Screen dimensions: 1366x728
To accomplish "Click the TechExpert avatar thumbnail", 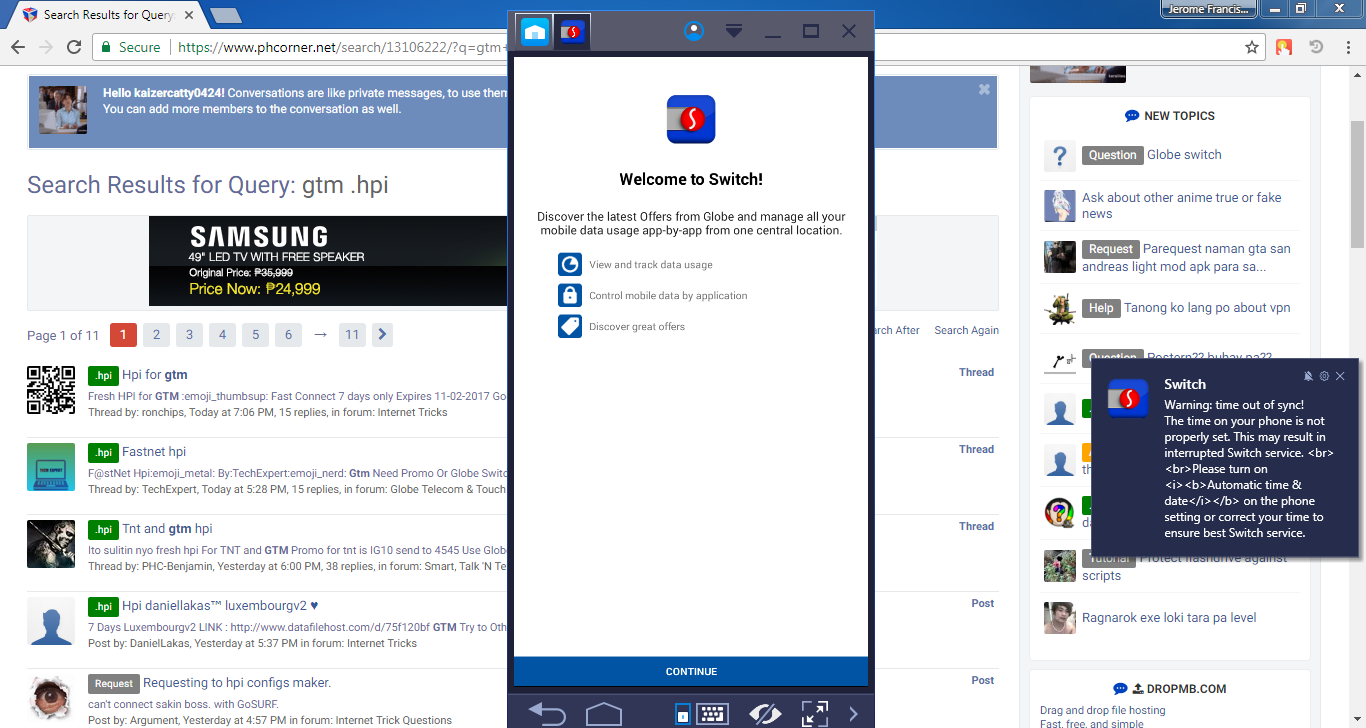I will [51, 467].
